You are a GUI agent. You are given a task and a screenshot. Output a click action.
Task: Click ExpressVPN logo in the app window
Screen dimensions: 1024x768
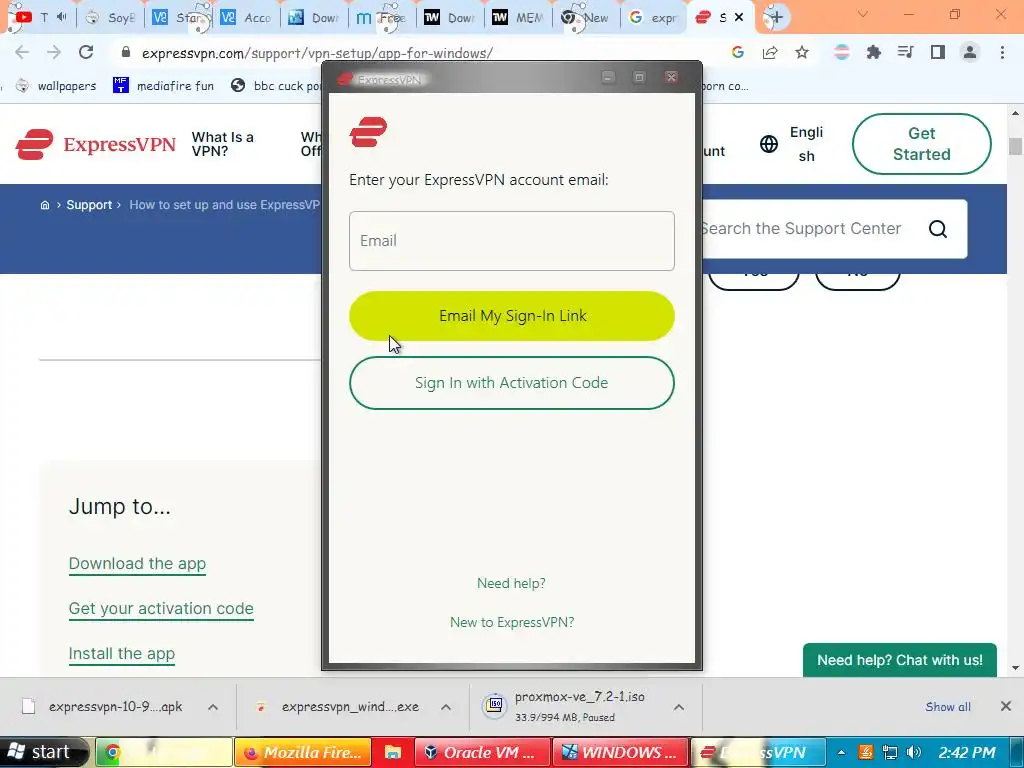[x=368, y=132]
